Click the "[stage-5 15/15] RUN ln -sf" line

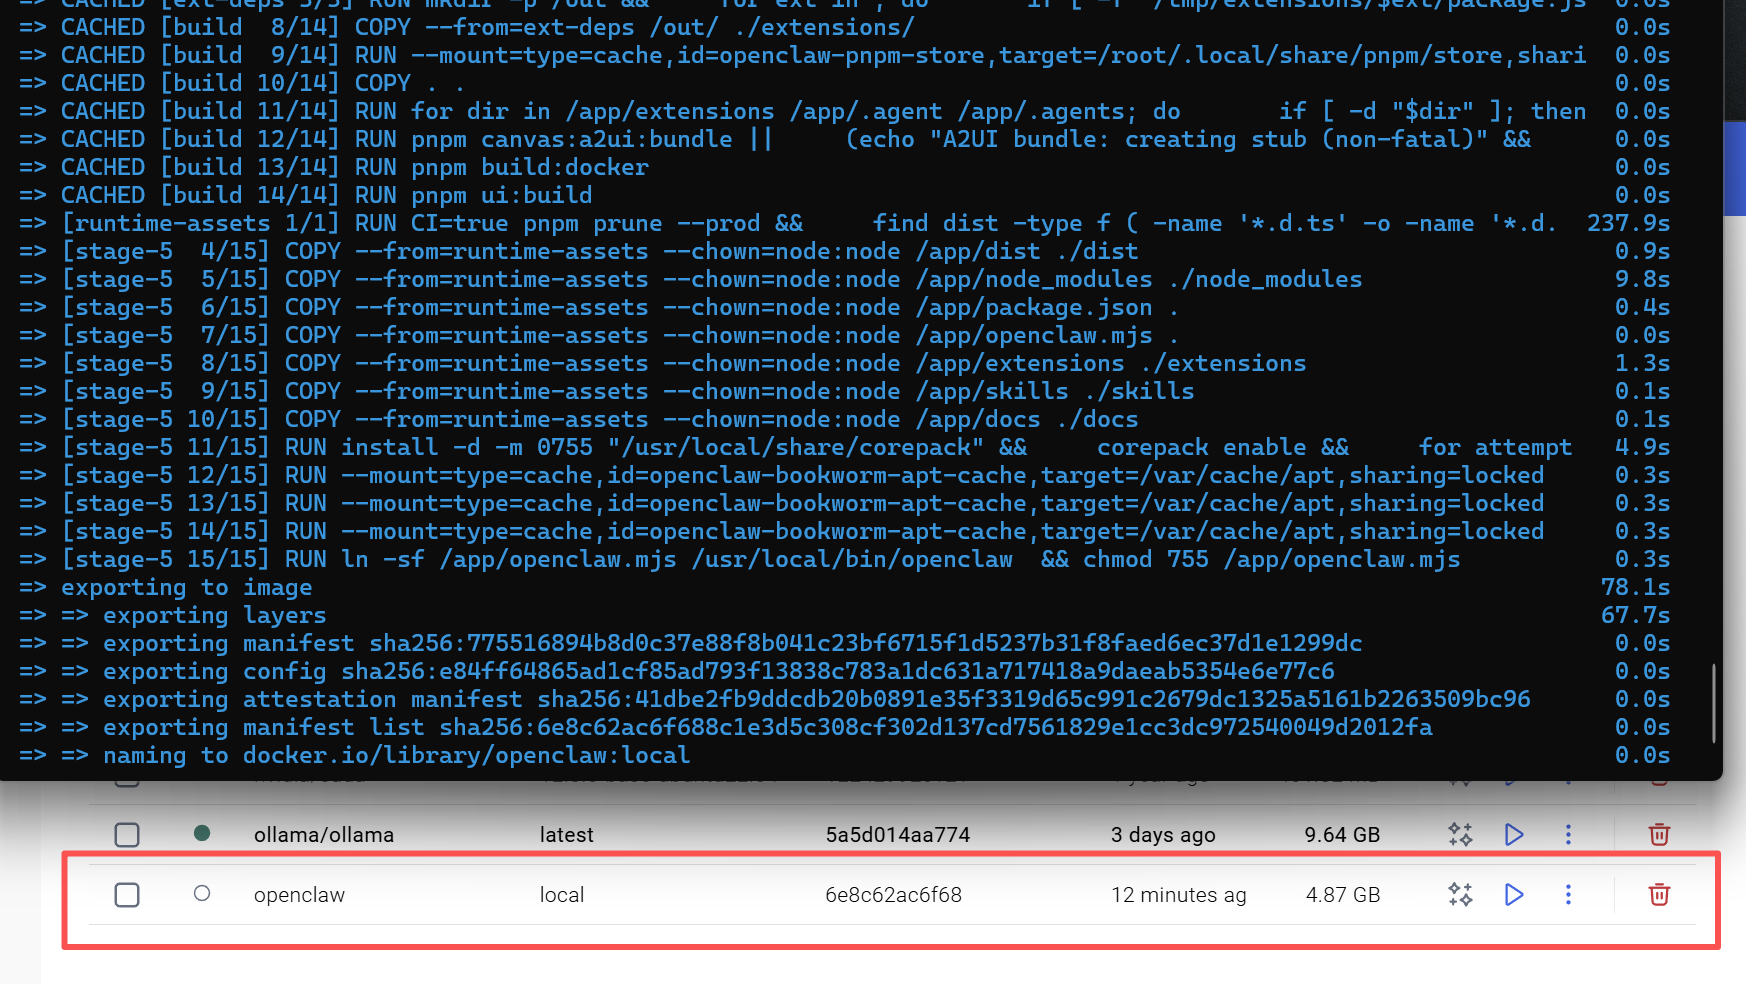pyautogui.click(x=739, y=559)
